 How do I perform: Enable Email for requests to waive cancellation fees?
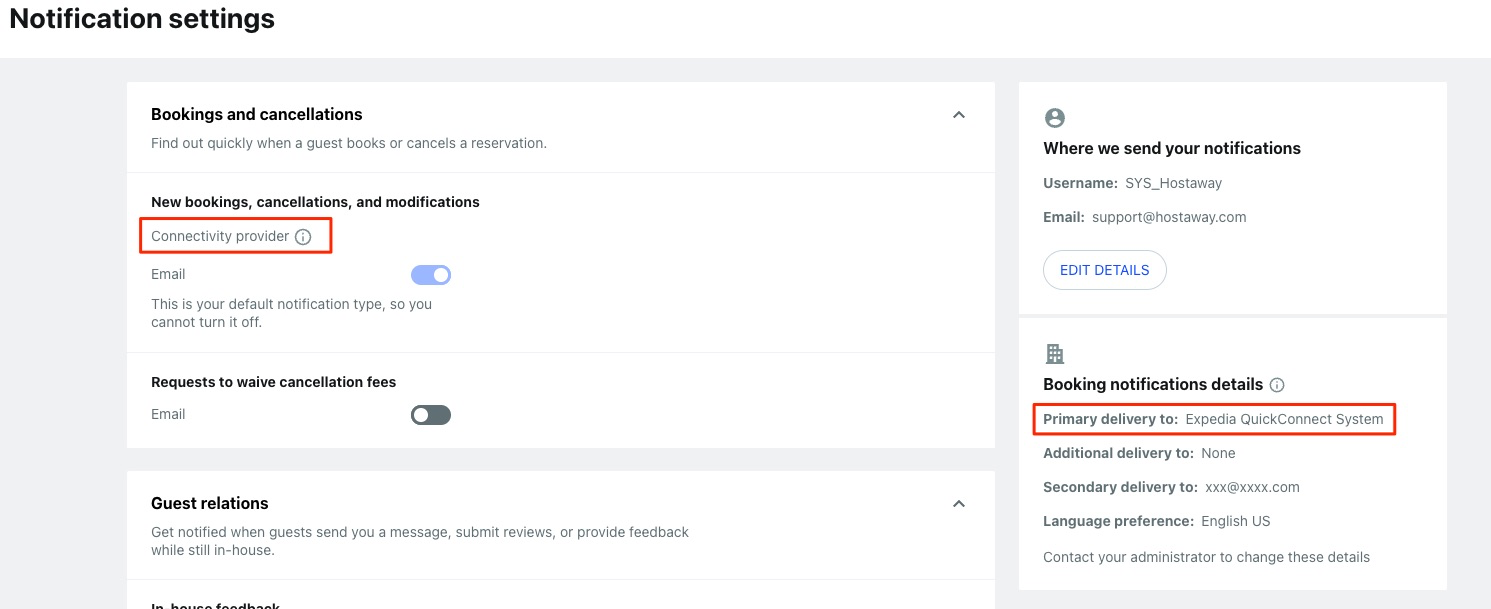431,415
